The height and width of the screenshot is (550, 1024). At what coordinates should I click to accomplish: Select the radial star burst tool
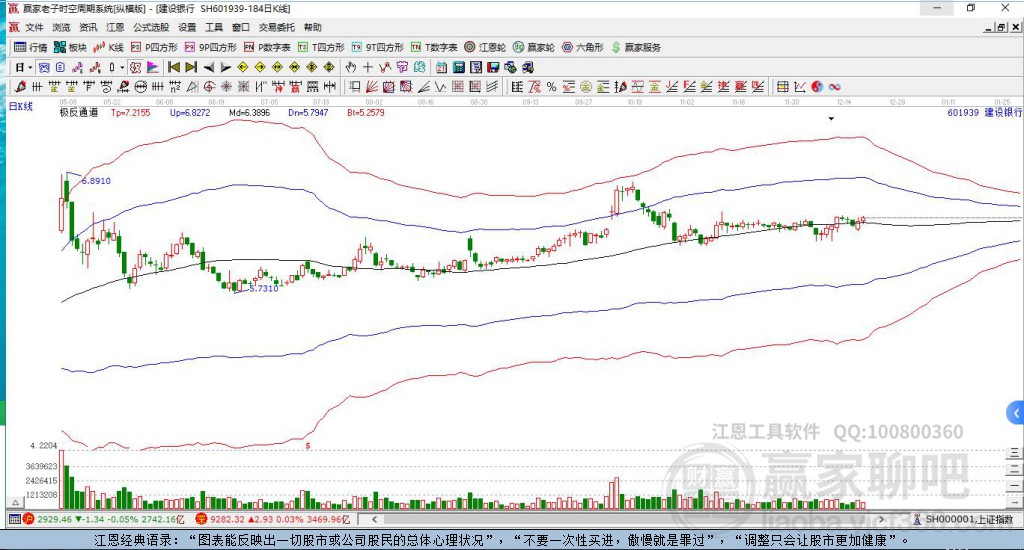[226, 87]
